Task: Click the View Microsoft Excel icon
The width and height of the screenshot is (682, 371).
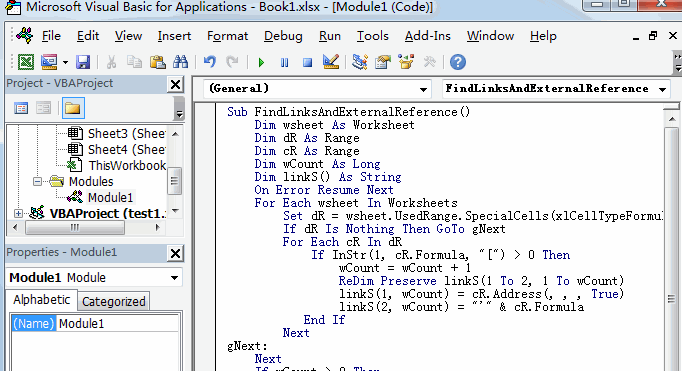Action: pyautogui.click(x=26, y=62)
